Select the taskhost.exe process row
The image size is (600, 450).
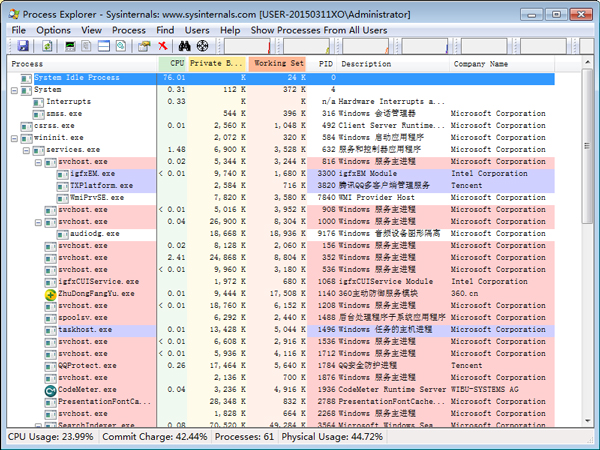tap(281, 330)
